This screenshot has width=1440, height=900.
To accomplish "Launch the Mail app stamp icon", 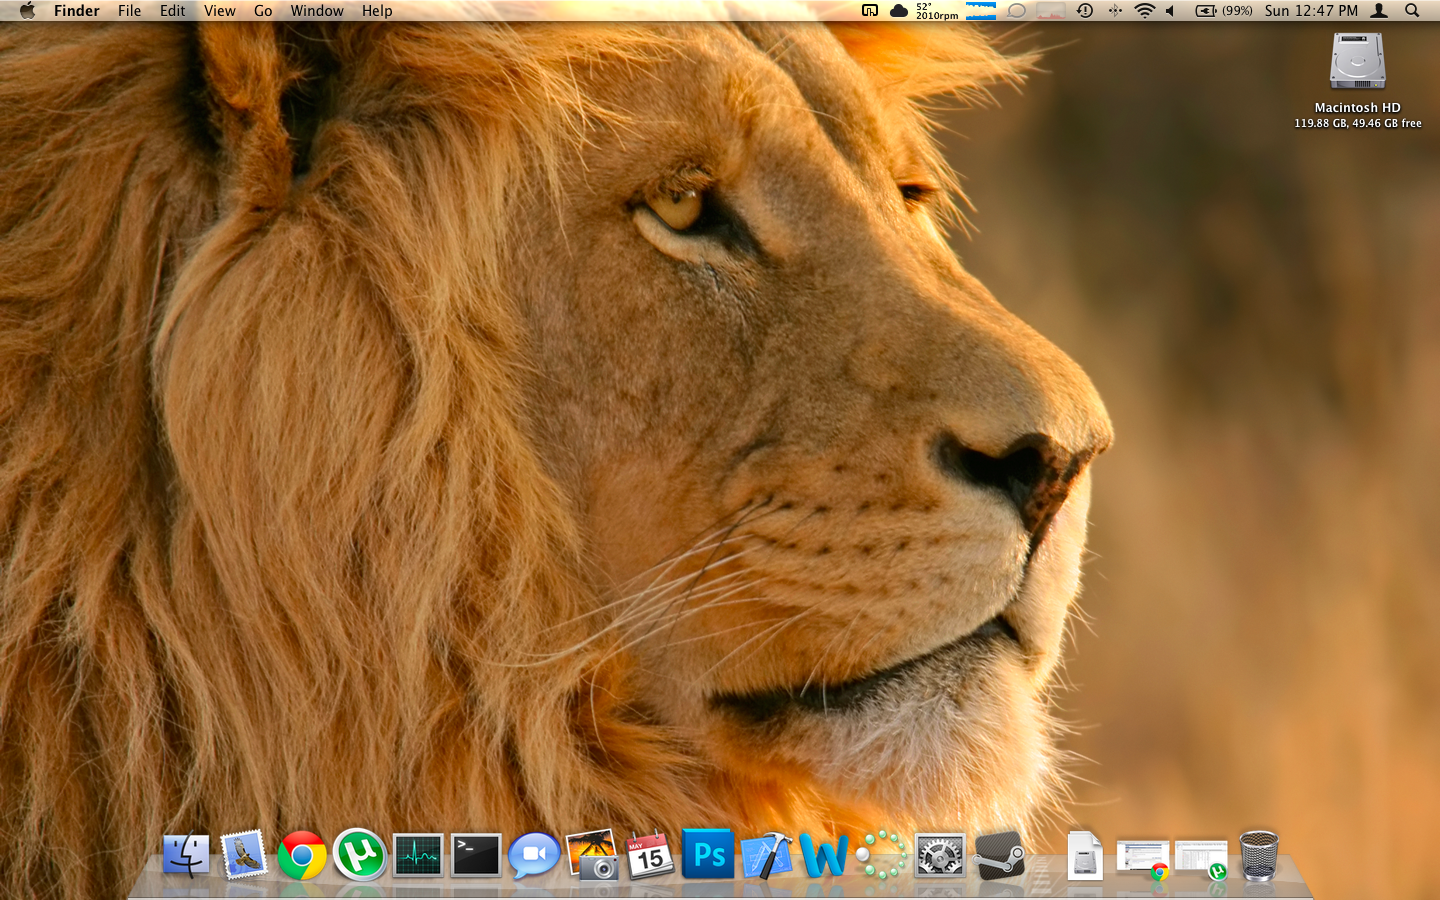I will click(244, 856).
